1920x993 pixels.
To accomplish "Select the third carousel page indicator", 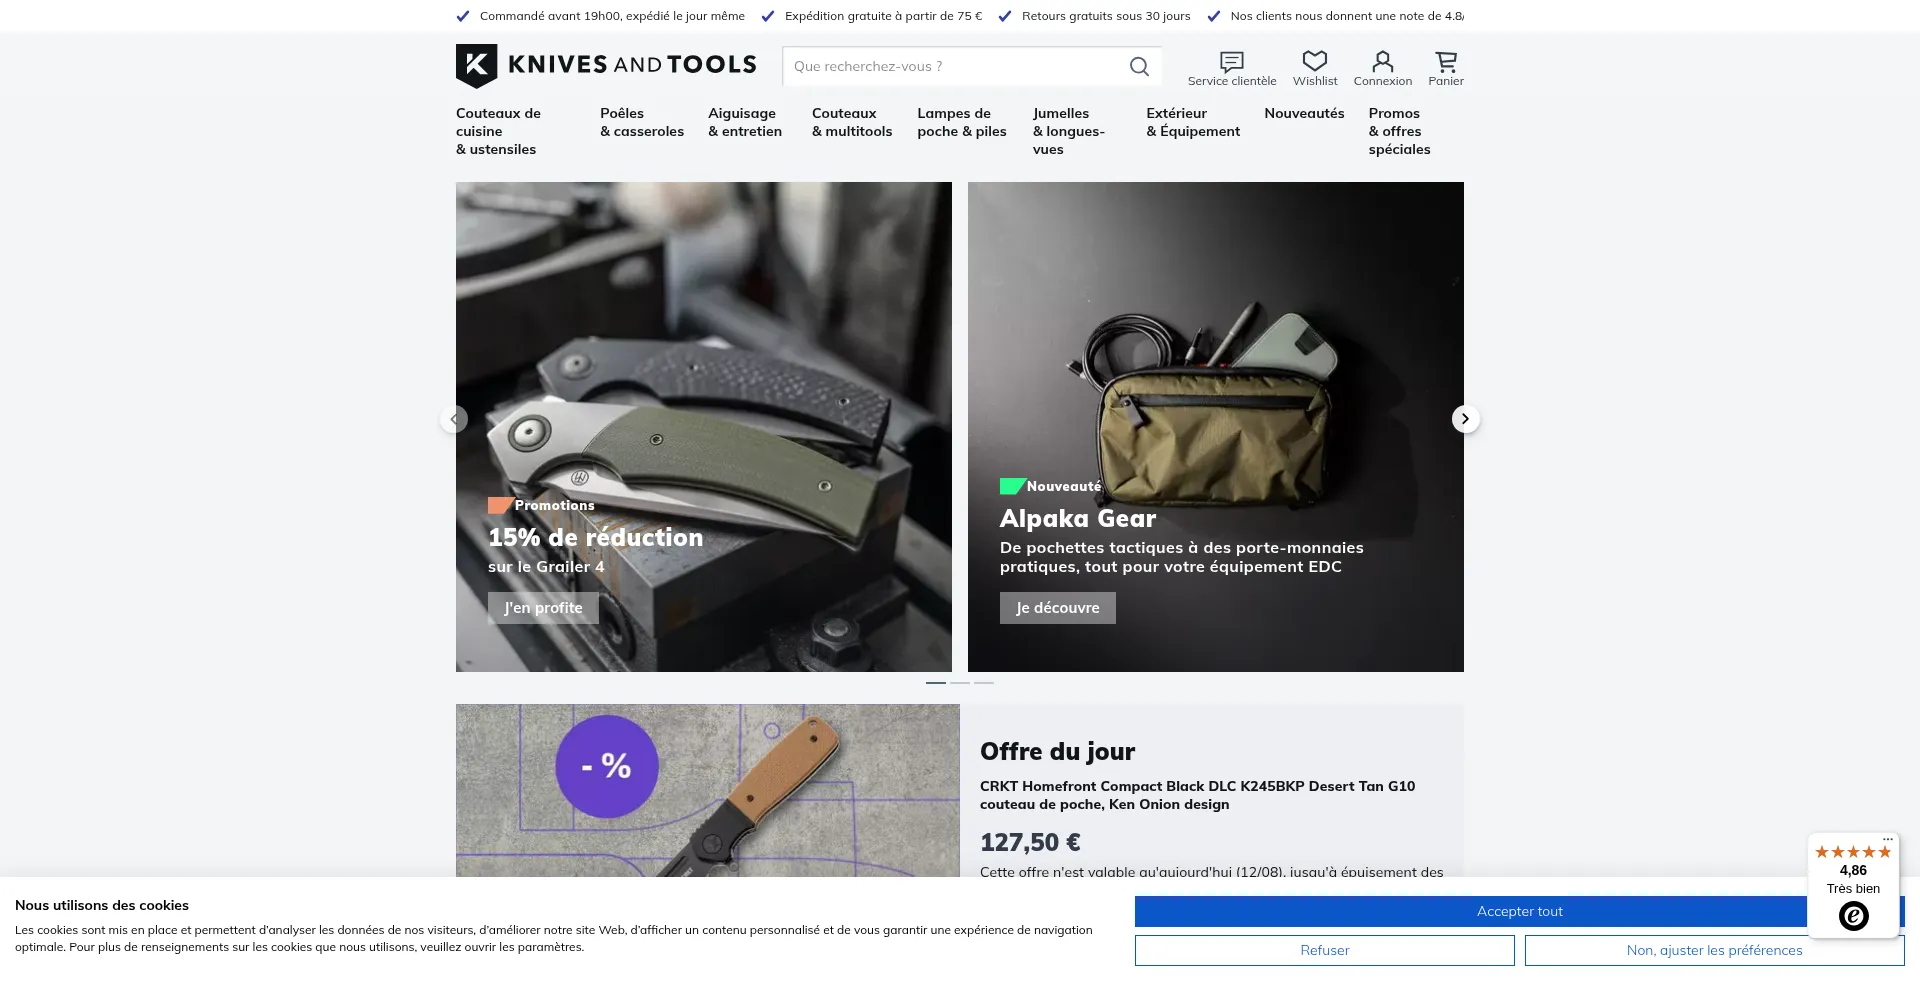I will [x=984, y=682].
